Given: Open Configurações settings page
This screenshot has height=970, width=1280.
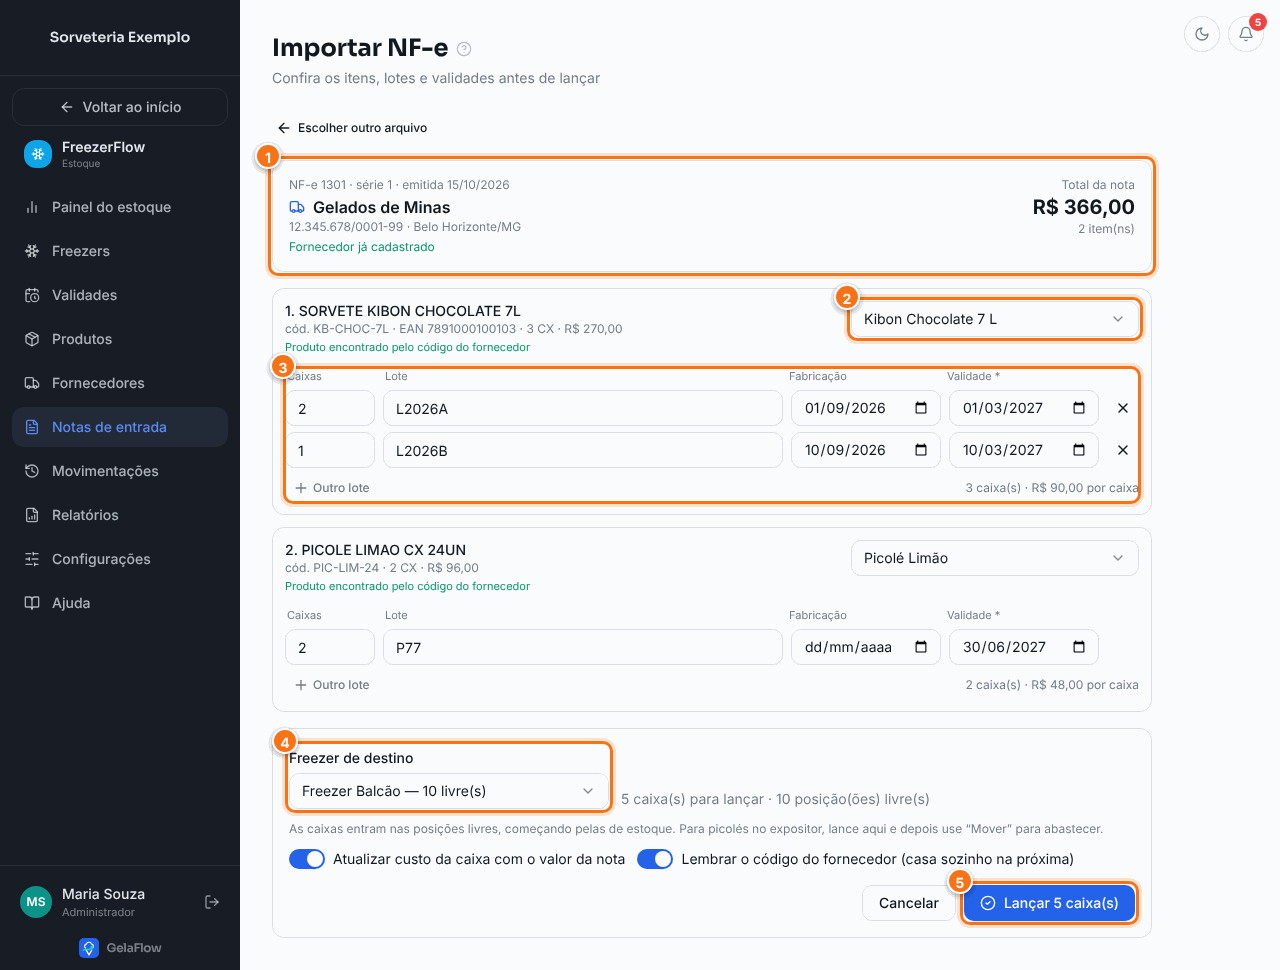Looking at the screenshot, I should coord(120,559).
